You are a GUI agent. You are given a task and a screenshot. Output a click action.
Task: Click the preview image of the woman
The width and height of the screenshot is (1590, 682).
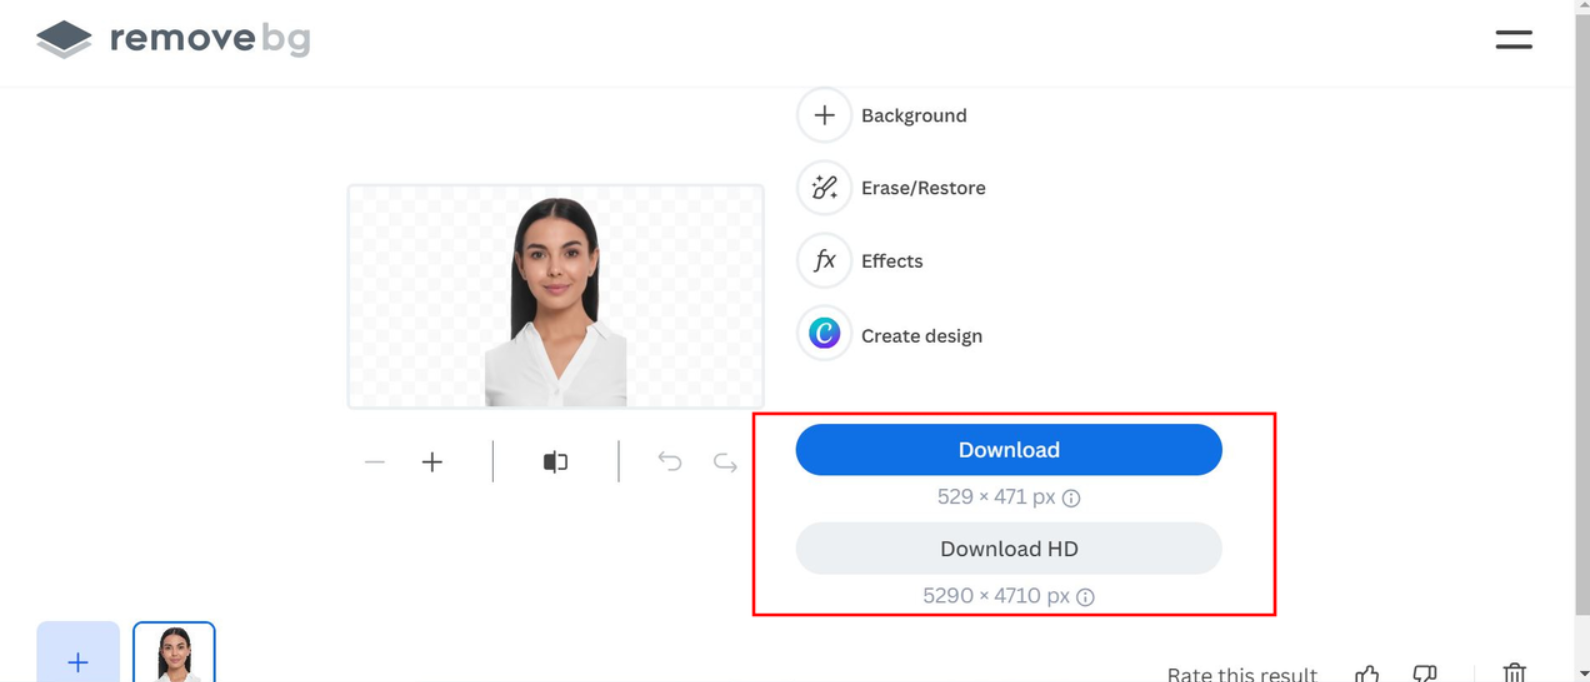point(556,296)
